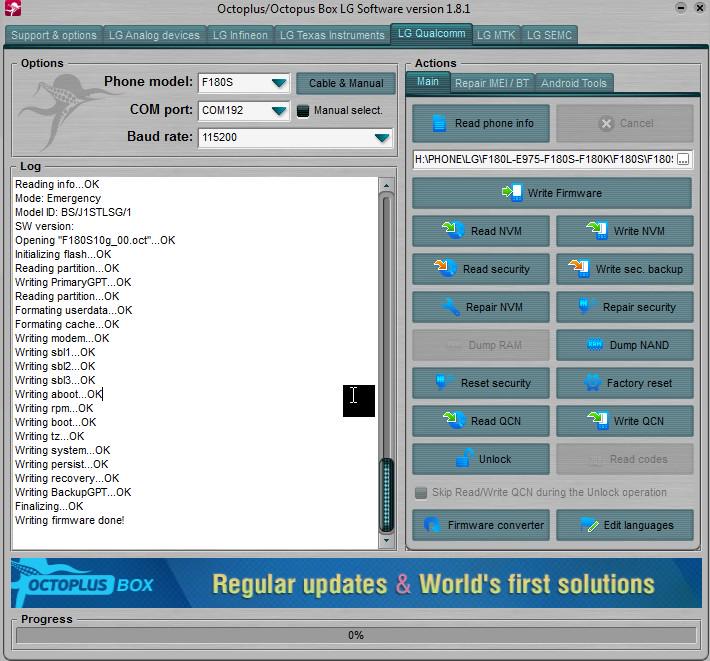Open the LG MTK tab

[496, 35]
